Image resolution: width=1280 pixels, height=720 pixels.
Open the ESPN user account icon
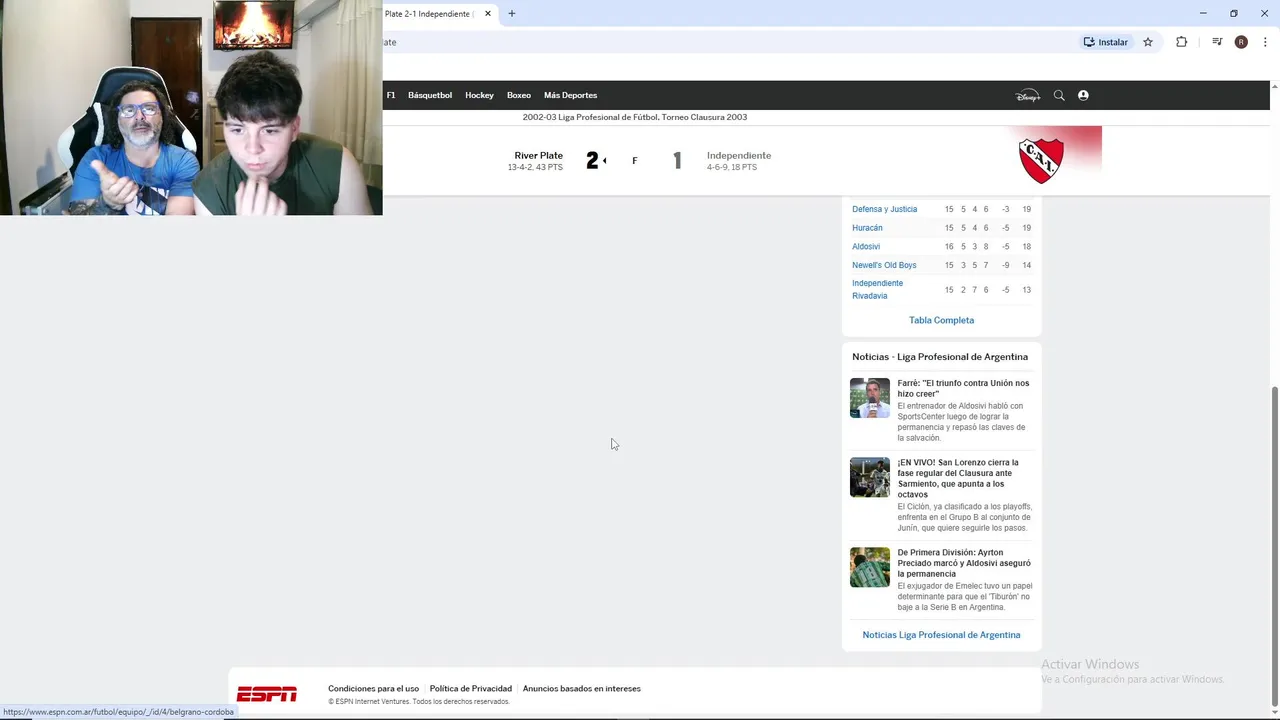tap(1083, 95)
